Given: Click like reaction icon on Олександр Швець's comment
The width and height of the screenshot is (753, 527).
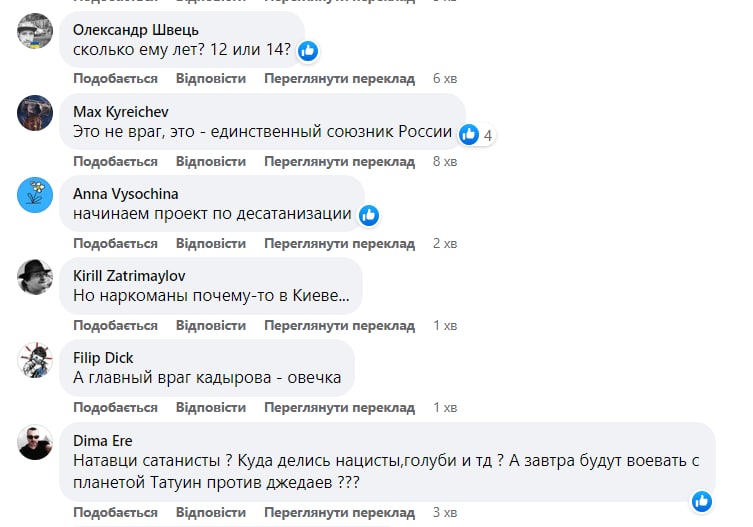Looking at the screenshot, I should pyautogui.click(x=308, y=50).
